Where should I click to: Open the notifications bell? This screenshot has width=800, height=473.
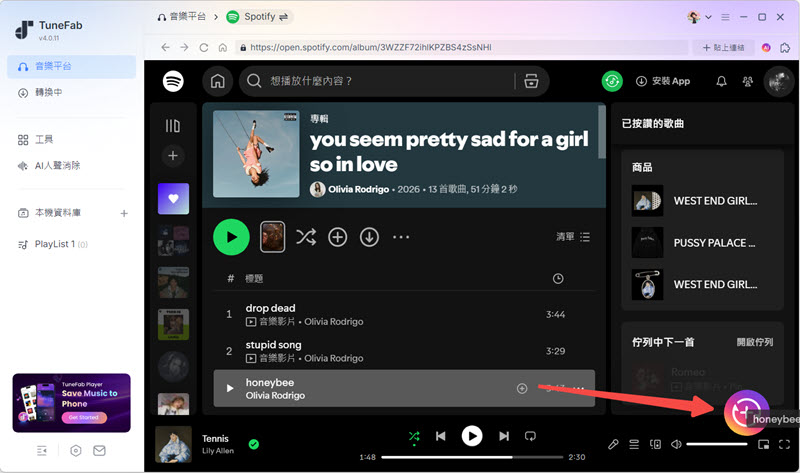[721, 81]
